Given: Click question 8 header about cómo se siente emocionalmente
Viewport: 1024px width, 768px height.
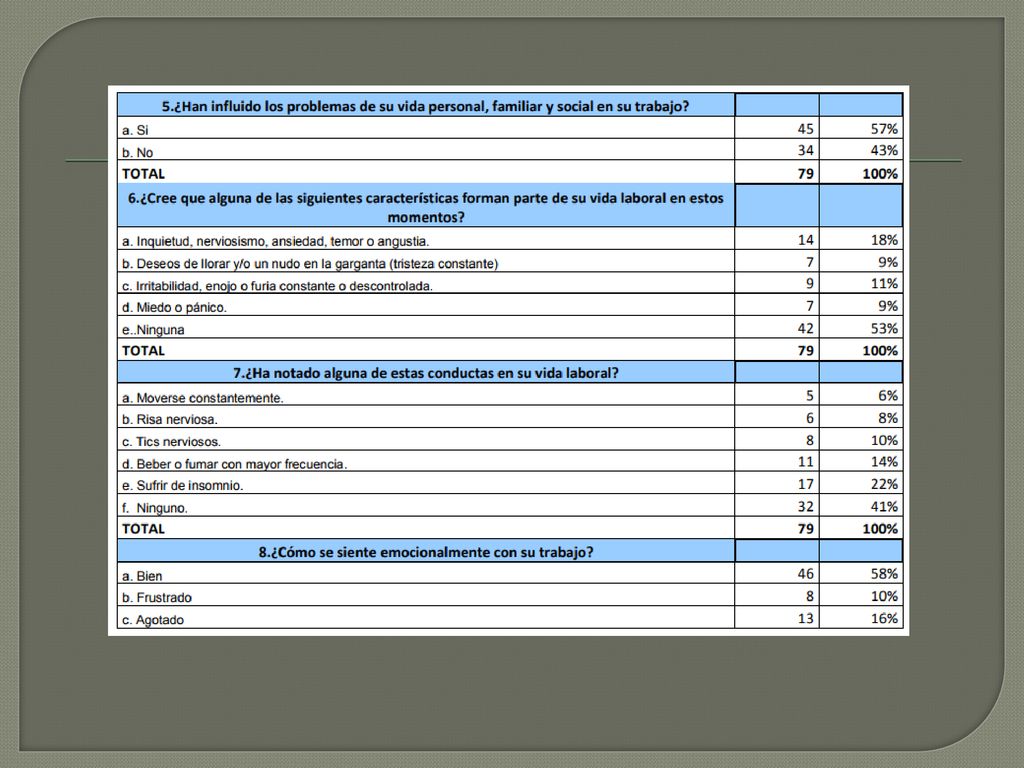Looking at the screenshot, I should 426,552.
